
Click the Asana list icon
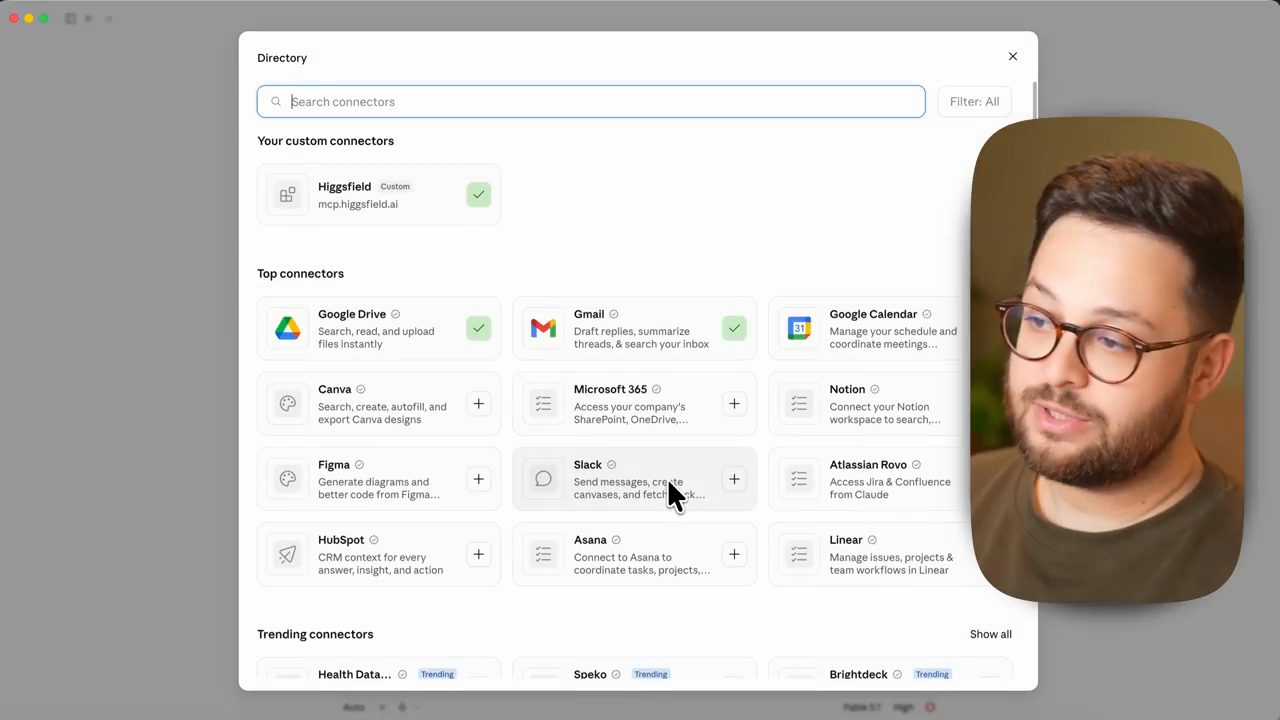(x=543, y=554)
